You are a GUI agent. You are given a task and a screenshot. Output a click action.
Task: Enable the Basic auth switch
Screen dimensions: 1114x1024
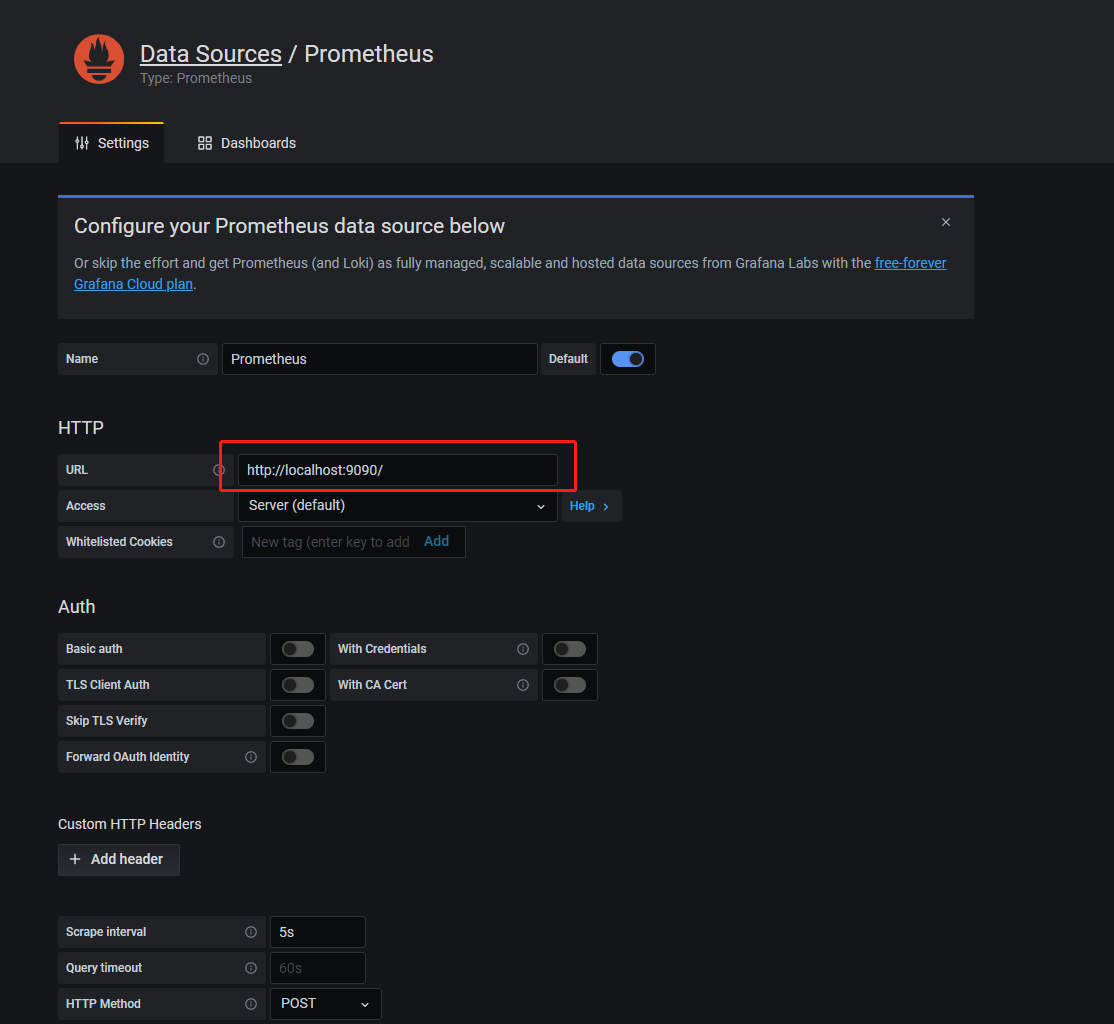click(298, 650)
